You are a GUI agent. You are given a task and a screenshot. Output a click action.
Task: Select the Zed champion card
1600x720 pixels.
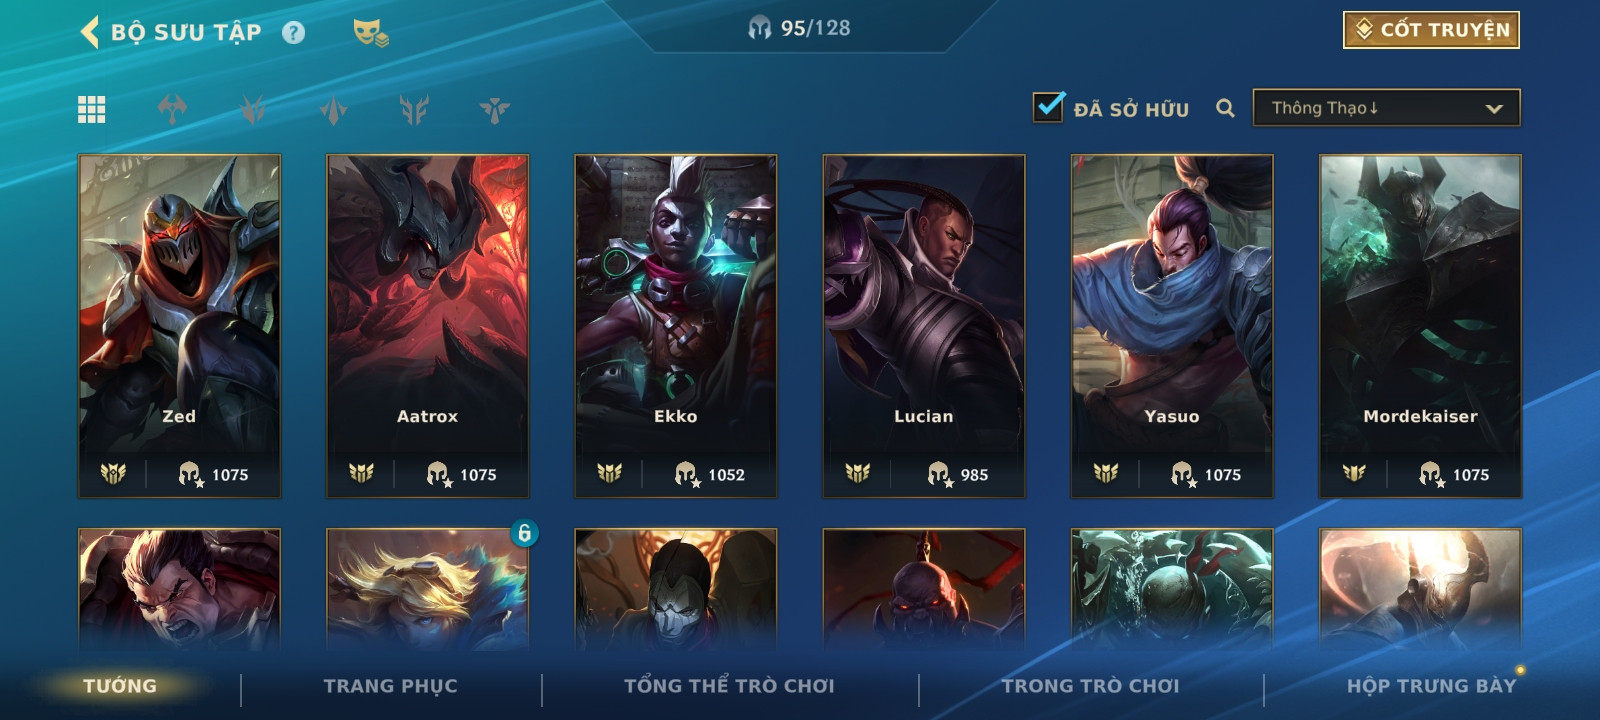click(180, 326)
